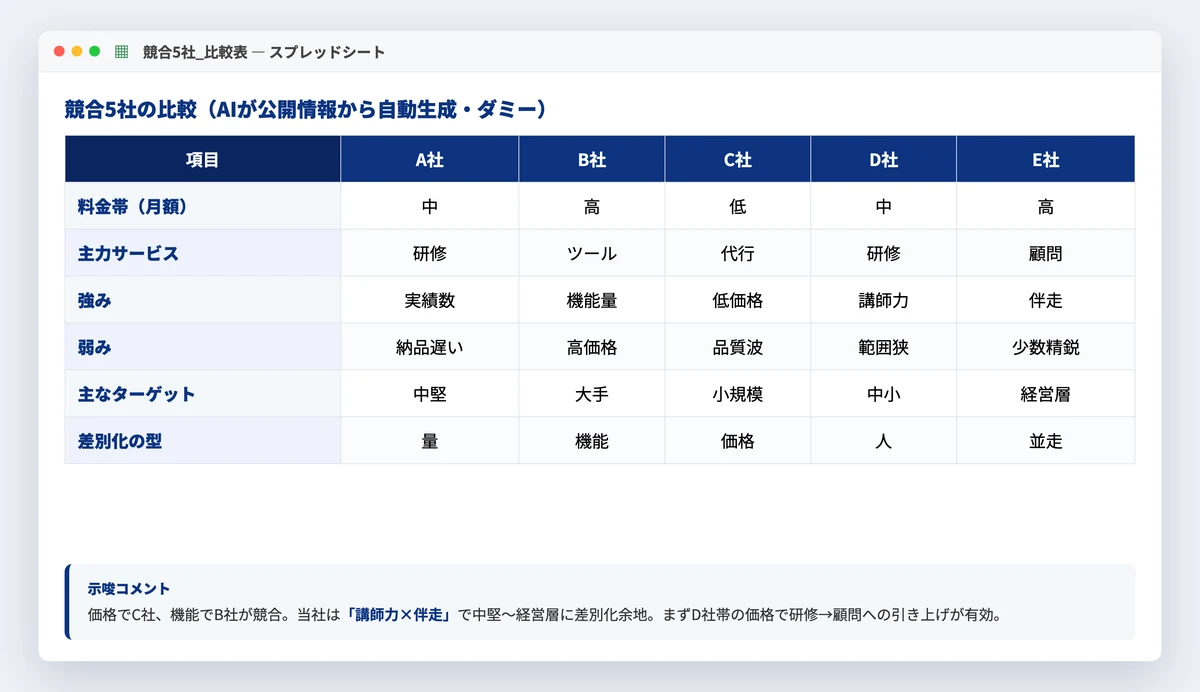The image size is (1200, 692).
Task: Select row label 主なターゲット
Action: click(203, 394)
